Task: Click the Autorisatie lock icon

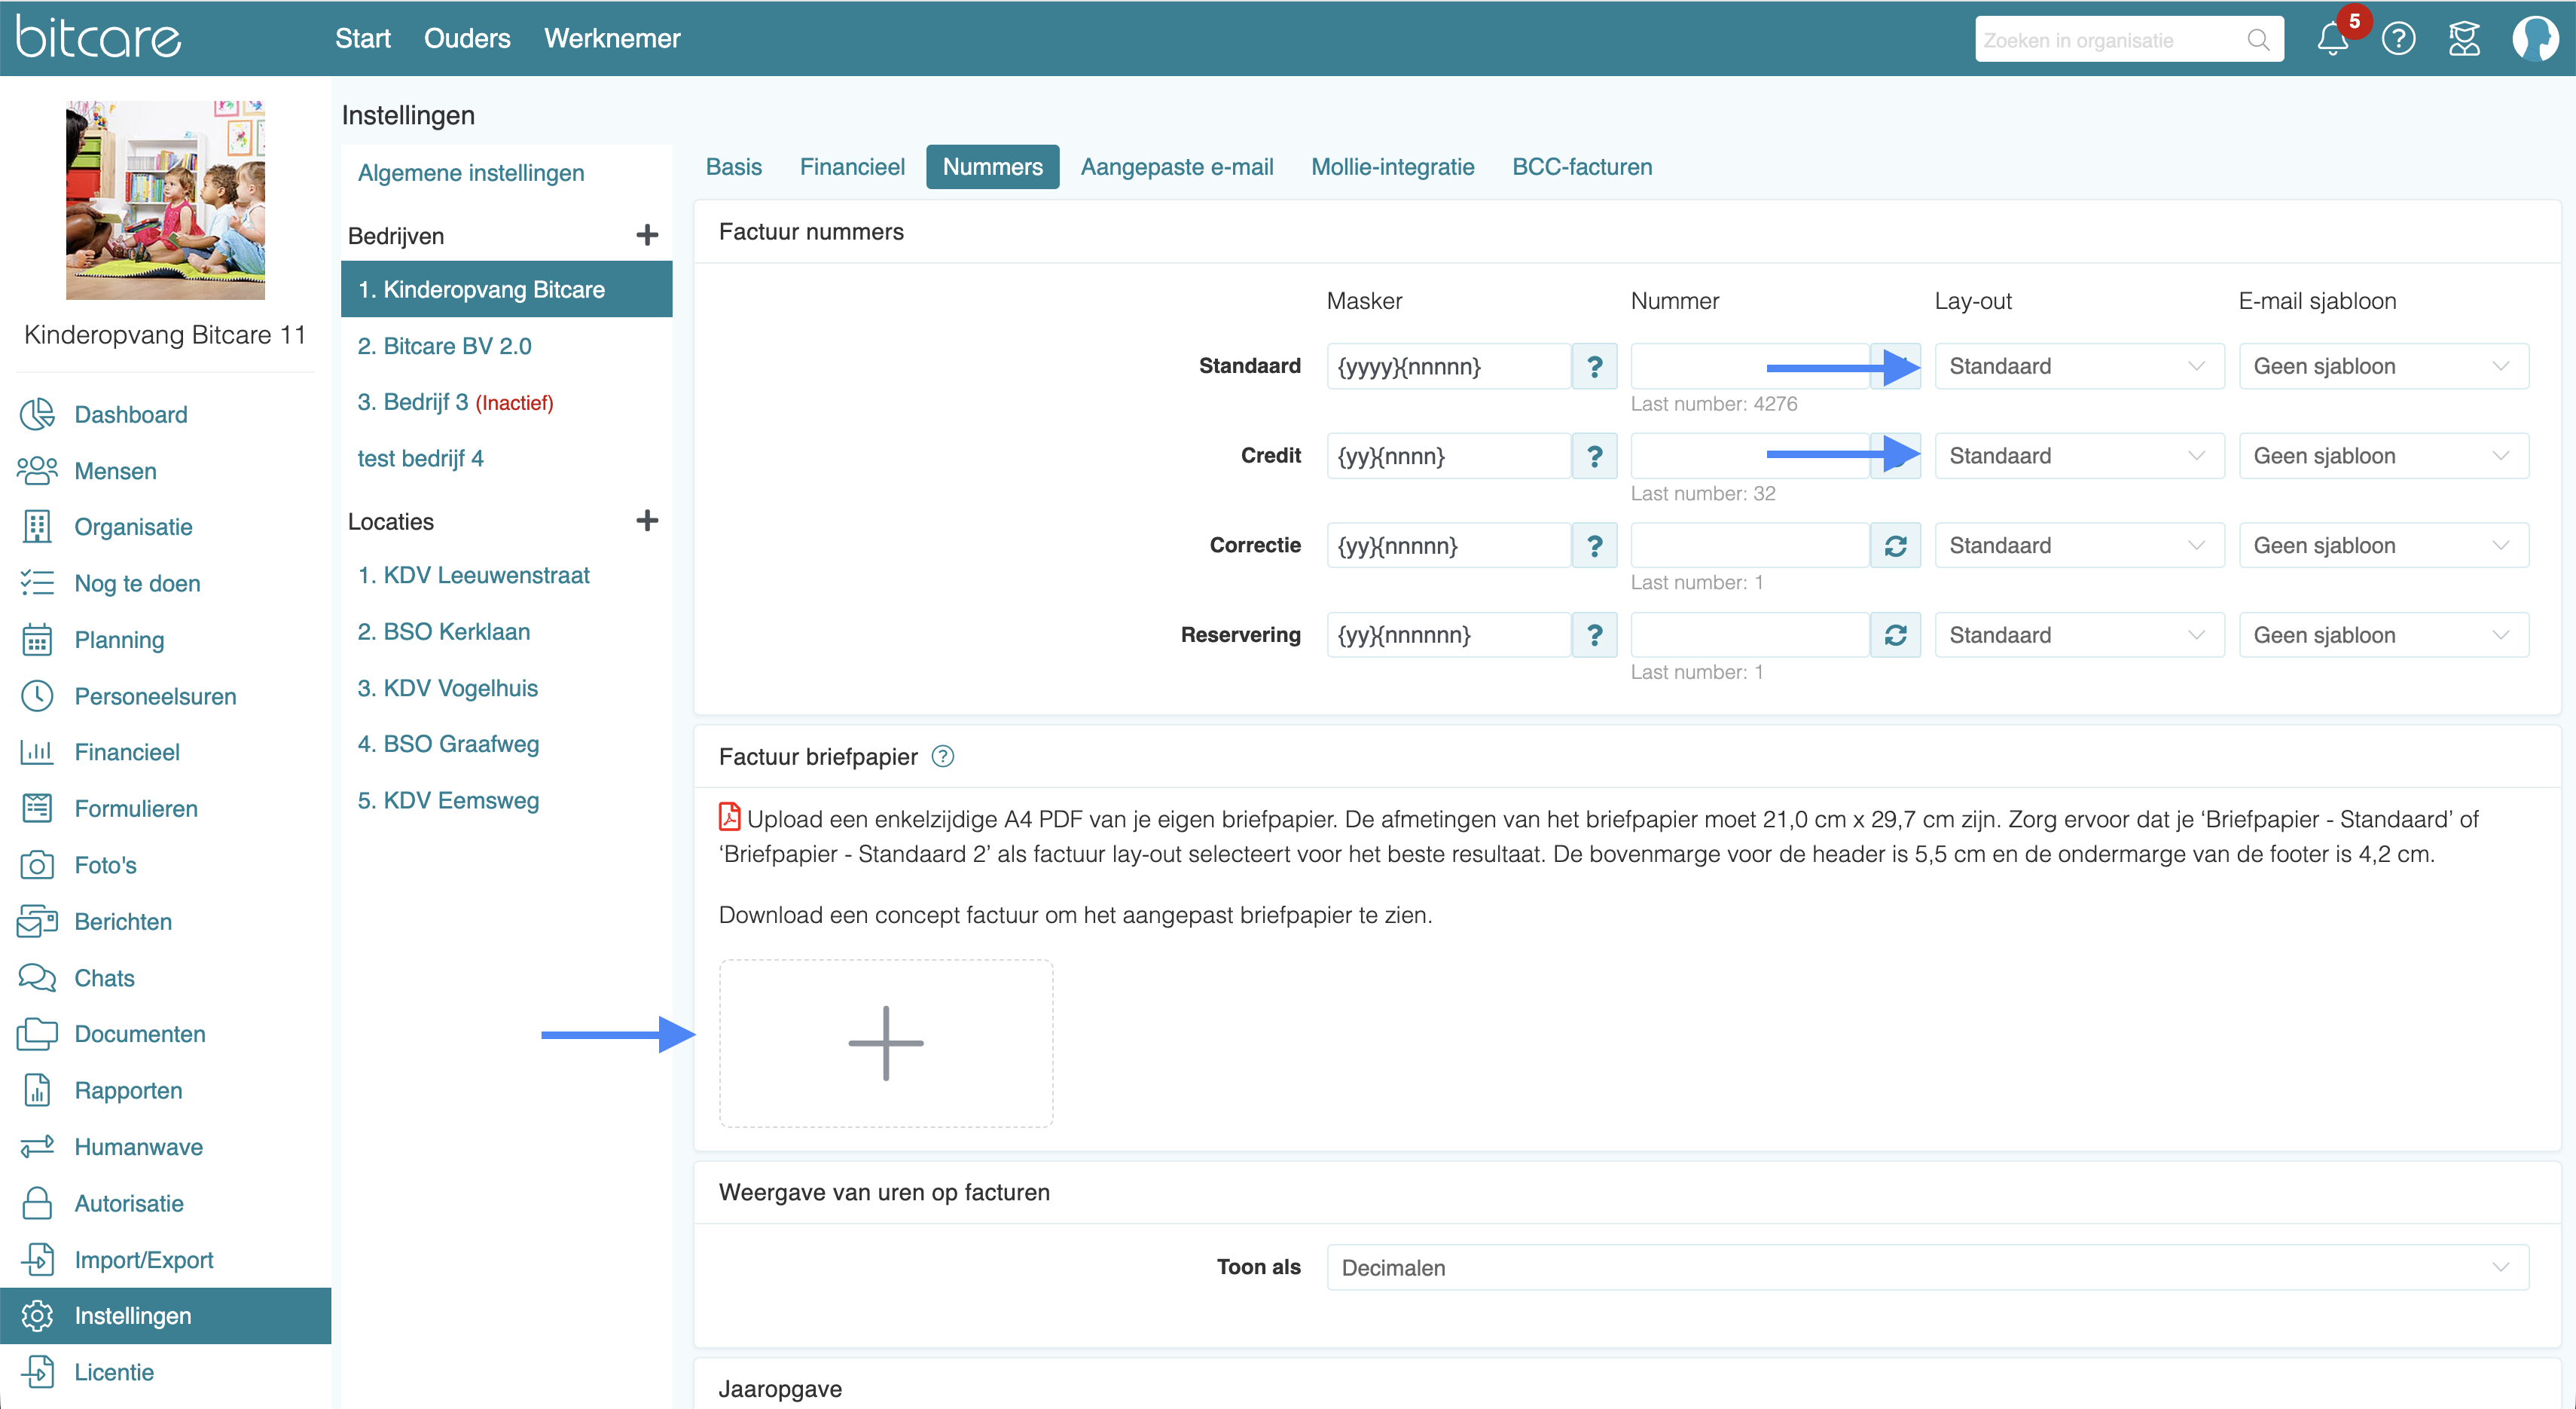Action: pyautogui.click(x=37, y=1203)
